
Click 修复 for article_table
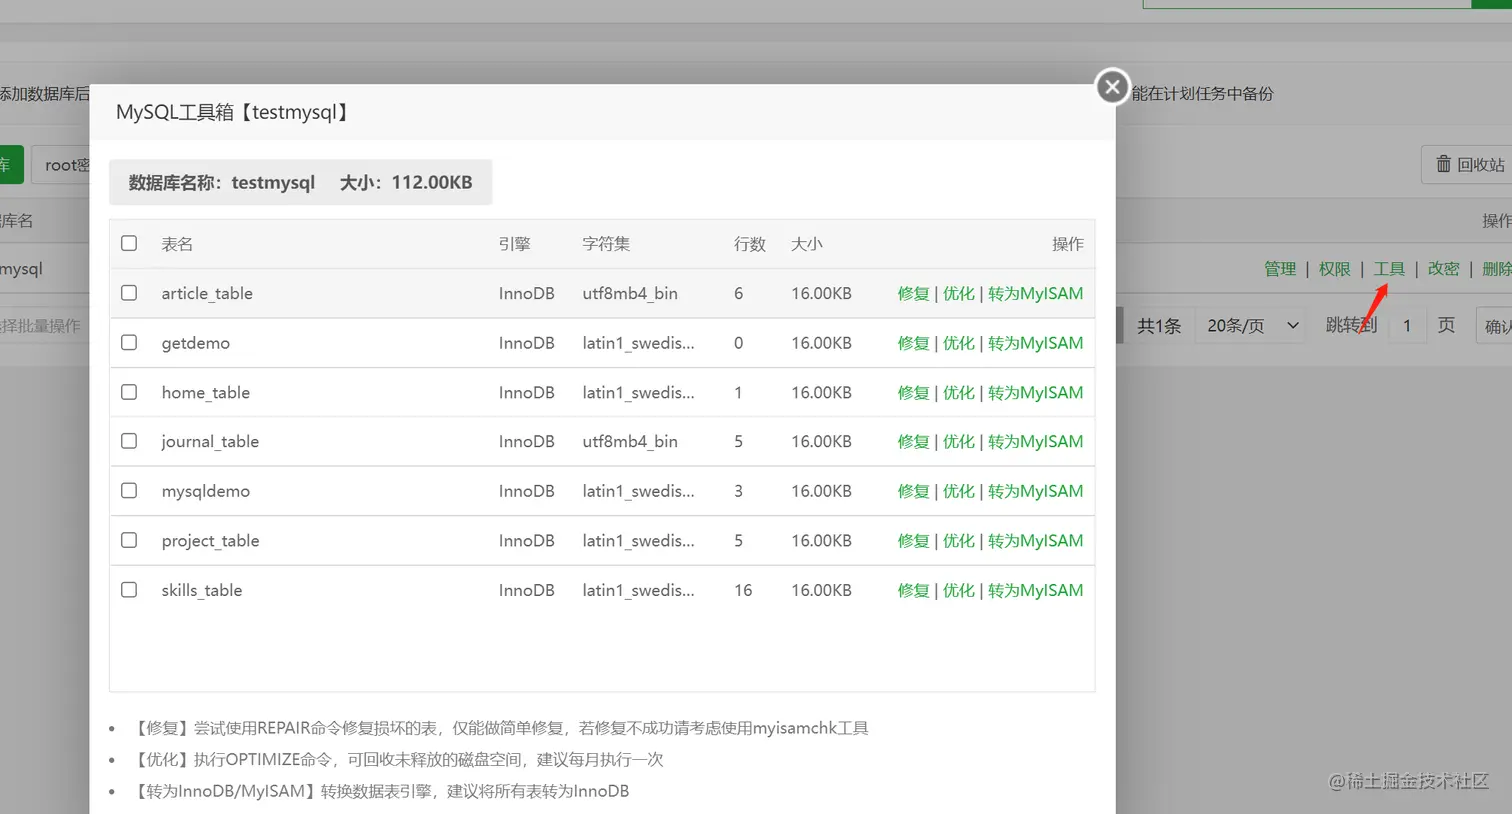click(x=913, y=293)
